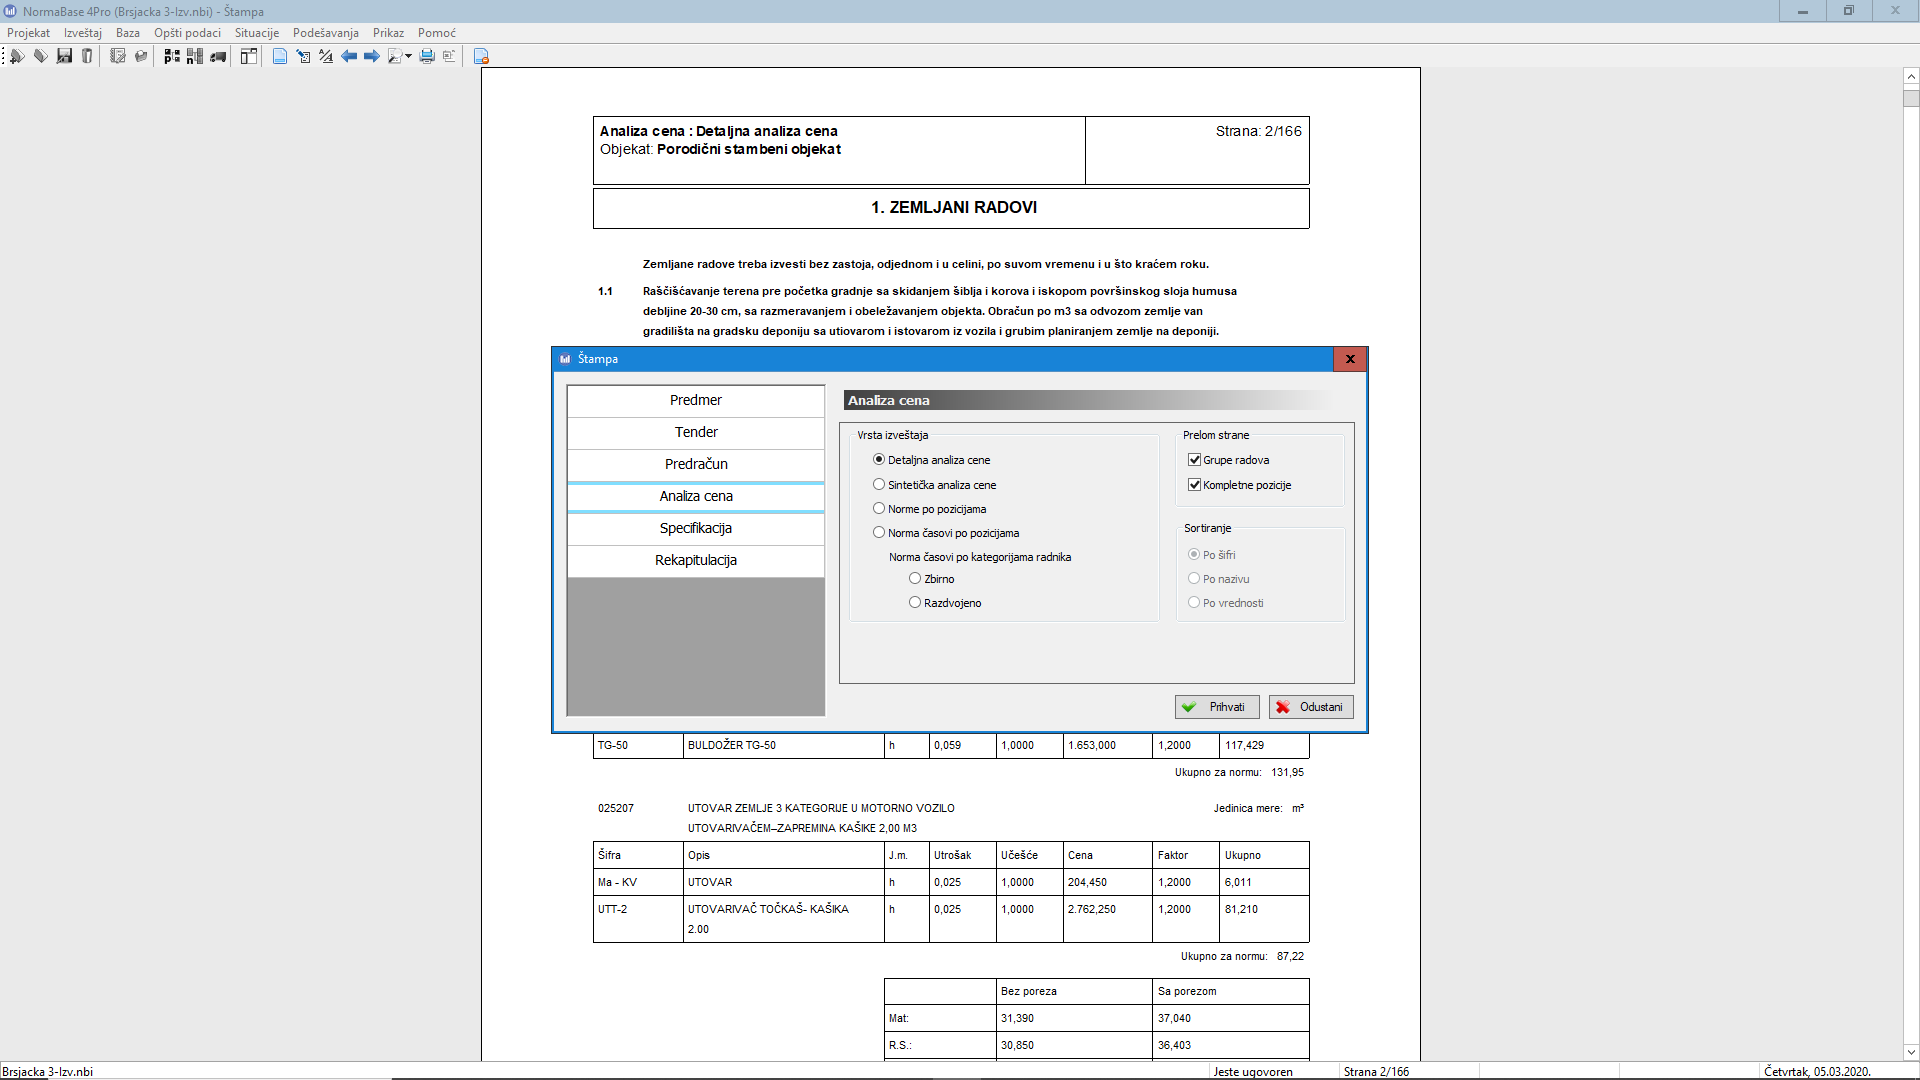The height and width of the screenshot is (1080, 1920).
Task: Switch to Specifikacija tab in dialog
Action: pyautogui.click(x=695, y=528)
